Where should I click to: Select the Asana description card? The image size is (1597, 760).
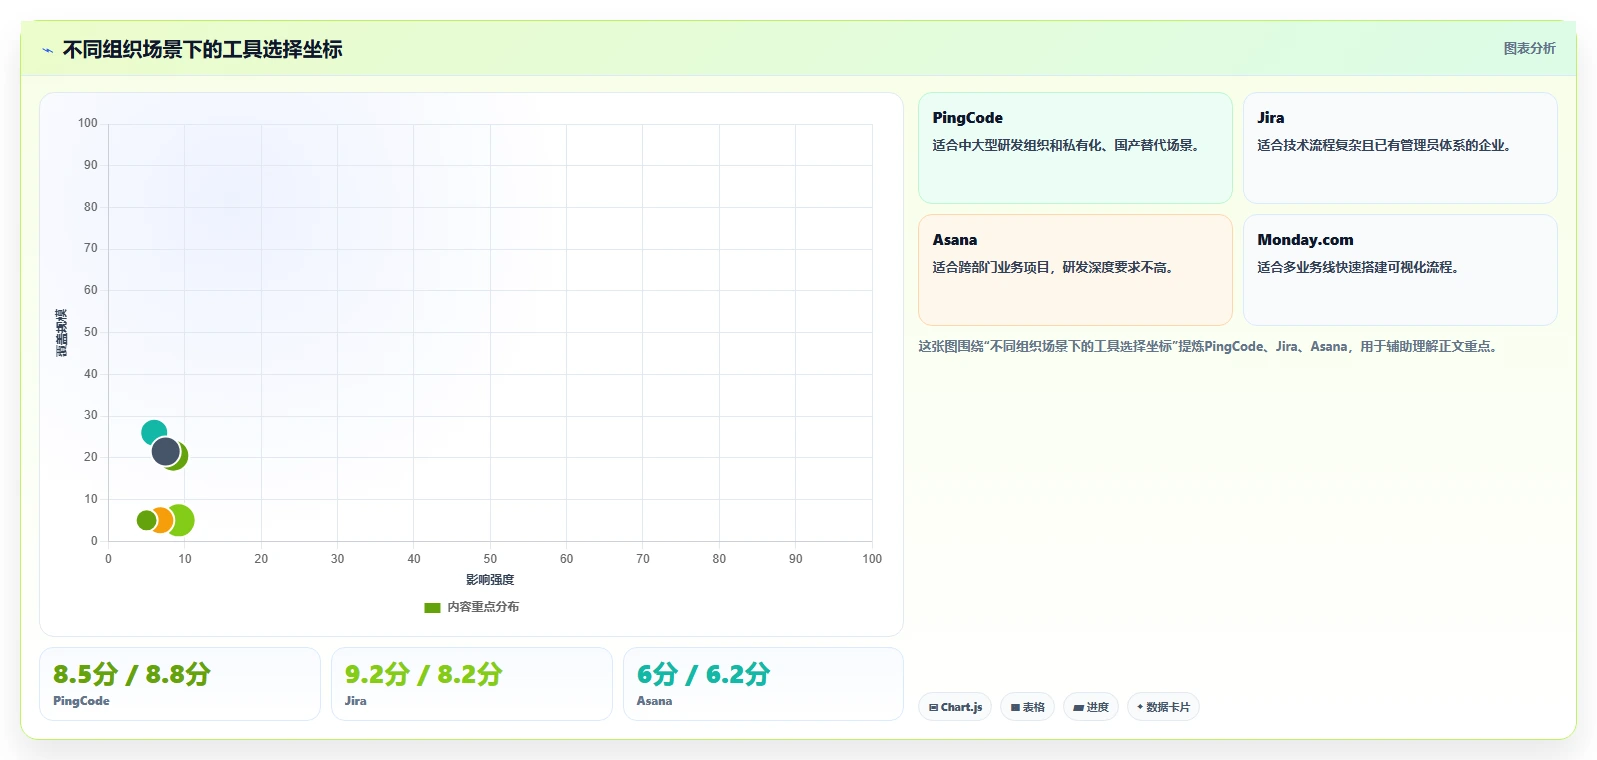1075,270
